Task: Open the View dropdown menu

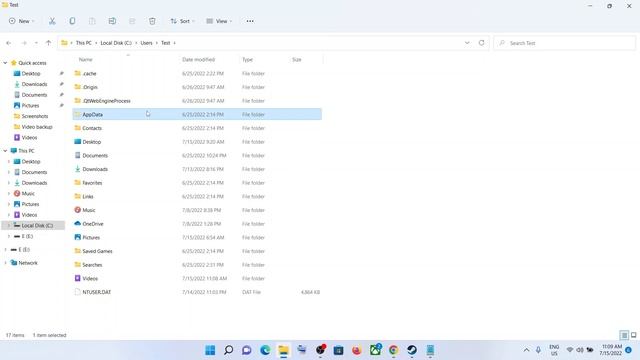Action: coord(219,21)
